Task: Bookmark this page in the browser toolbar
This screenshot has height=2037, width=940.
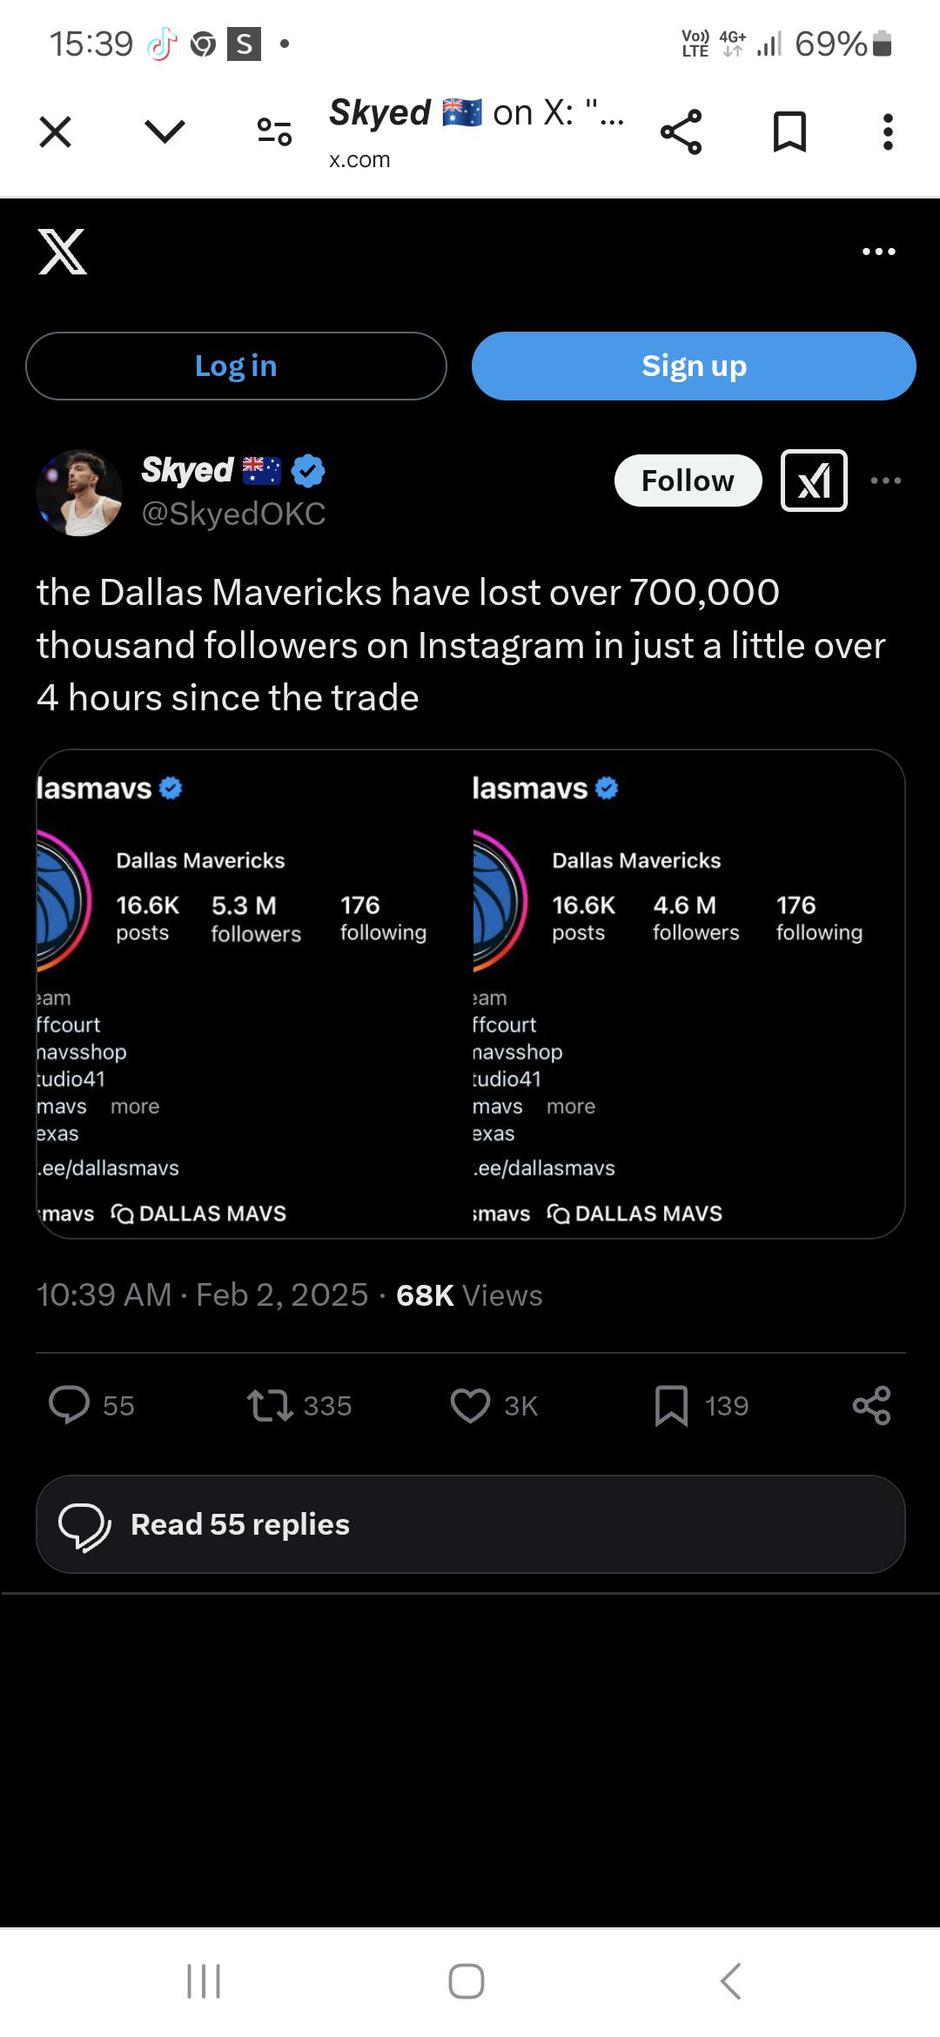Action: (789, 132)
